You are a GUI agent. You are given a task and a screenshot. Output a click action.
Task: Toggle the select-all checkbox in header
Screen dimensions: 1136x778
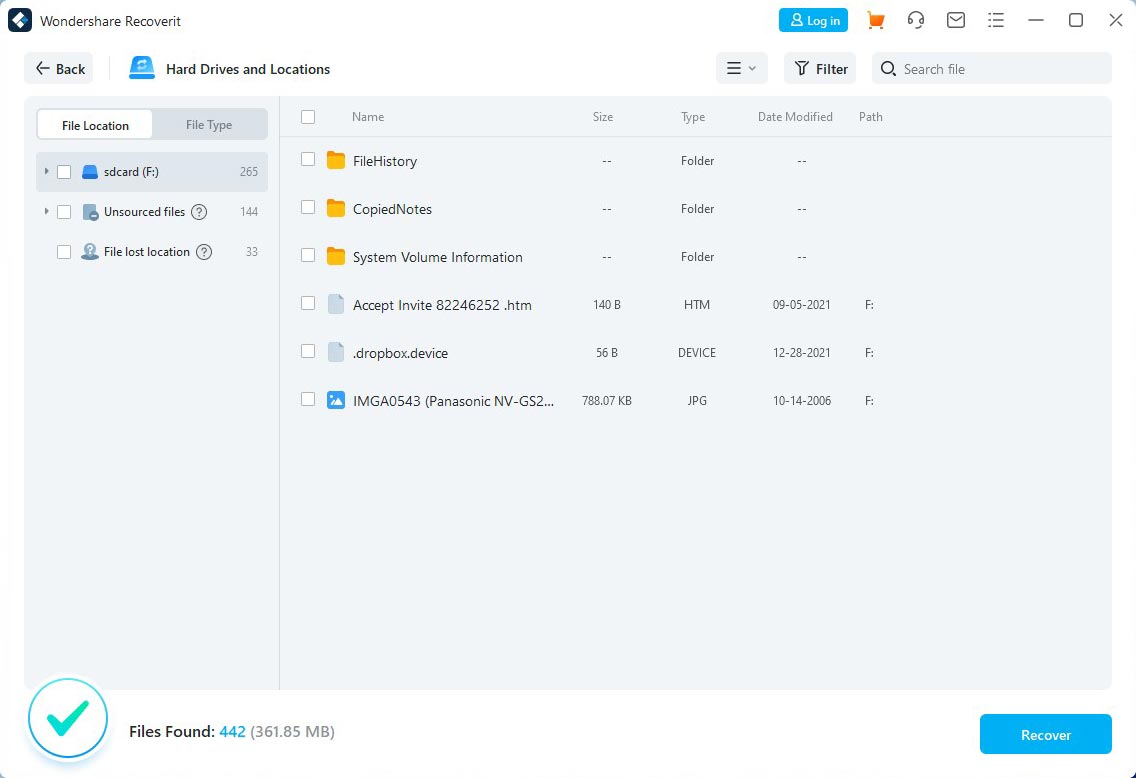[x=308, y=117]
